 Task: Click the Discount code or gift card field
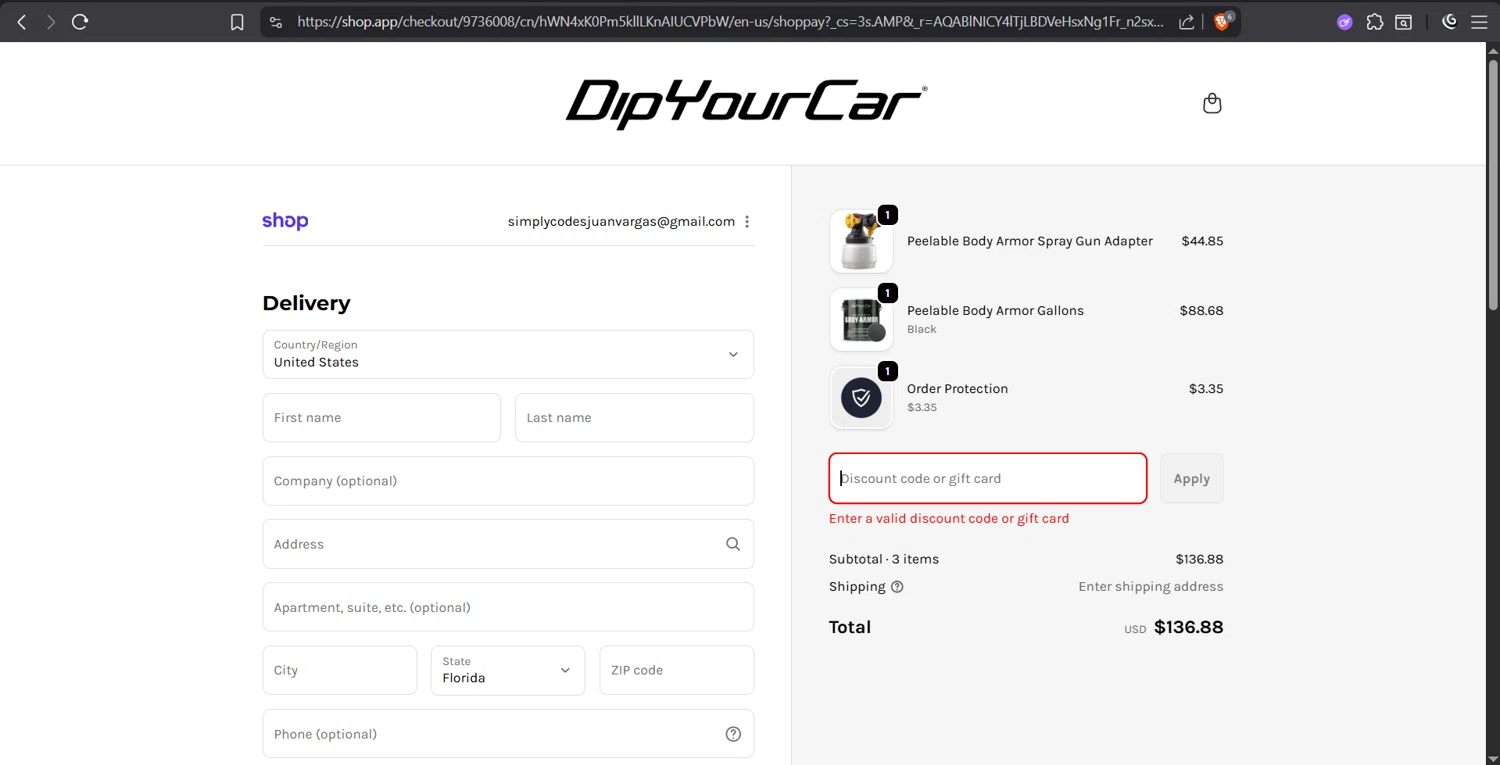tap(988, 478)
